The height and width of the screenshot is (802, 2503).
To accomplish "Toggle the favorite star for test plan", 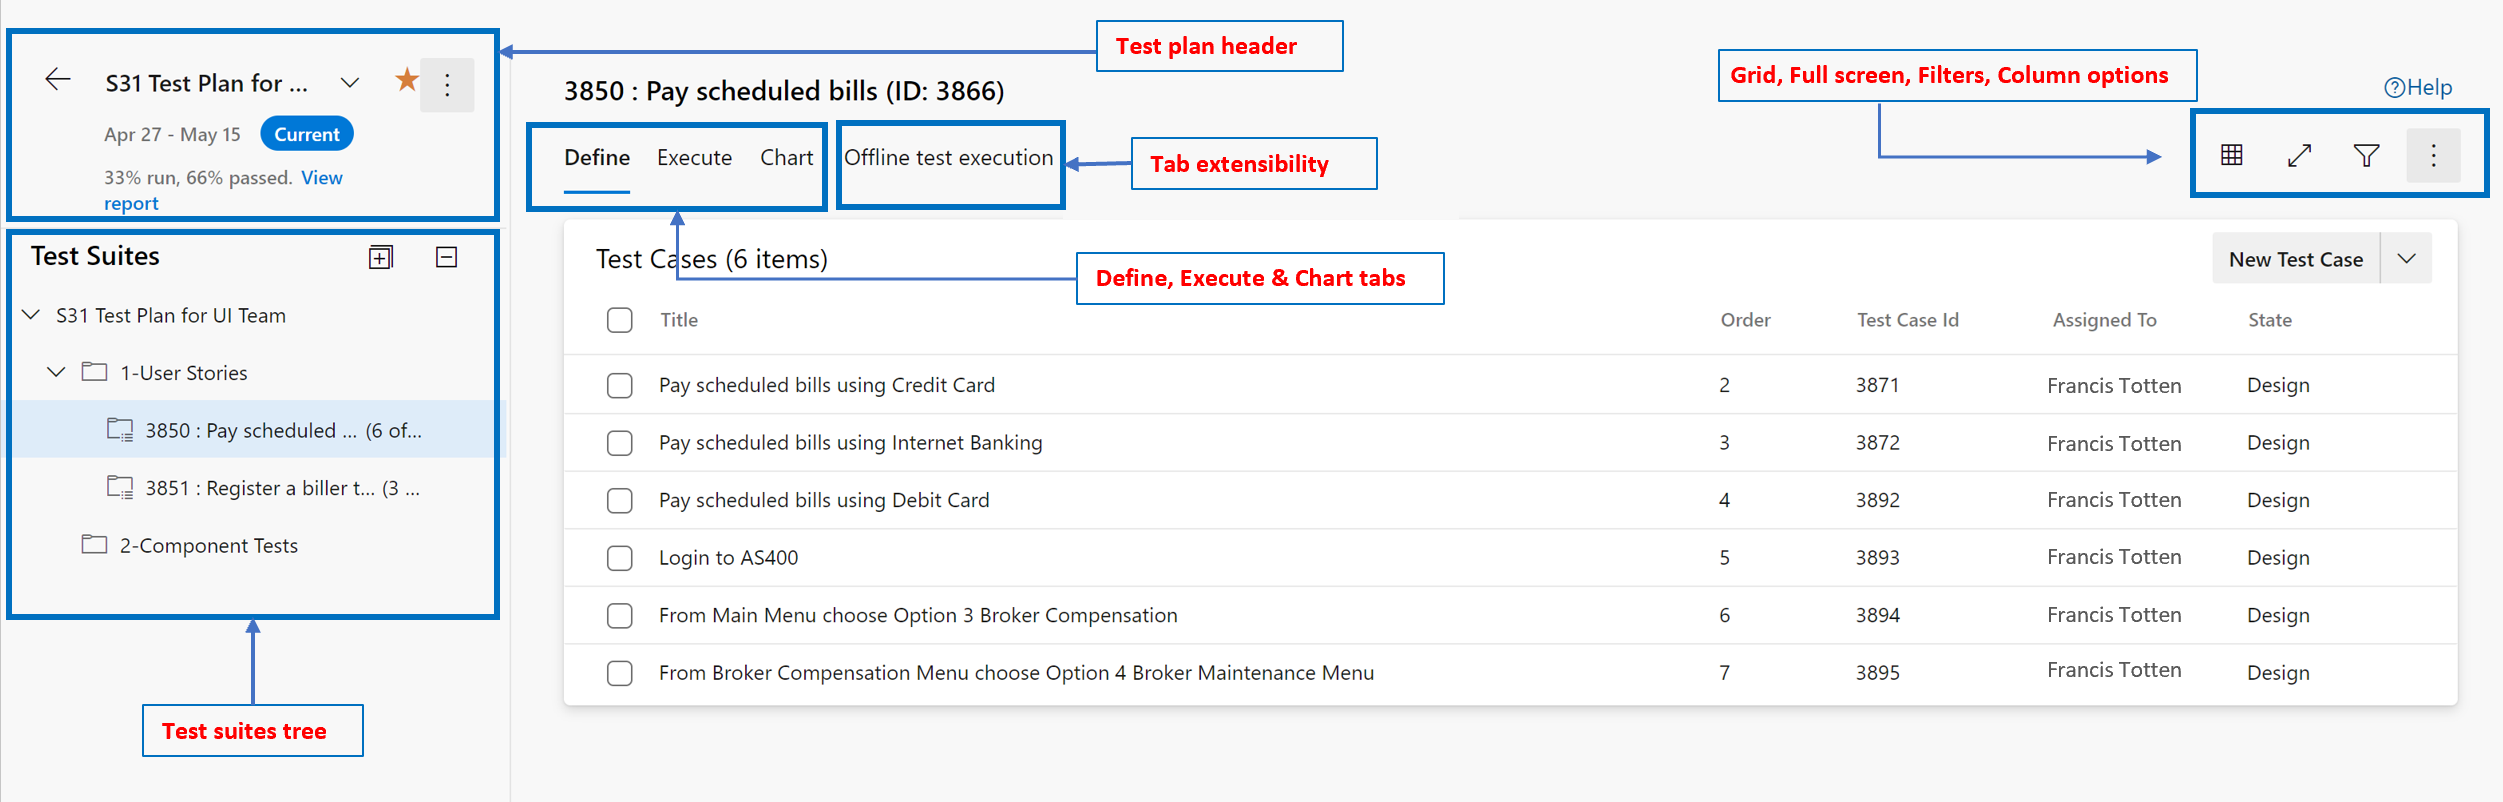I will [406, 80].
